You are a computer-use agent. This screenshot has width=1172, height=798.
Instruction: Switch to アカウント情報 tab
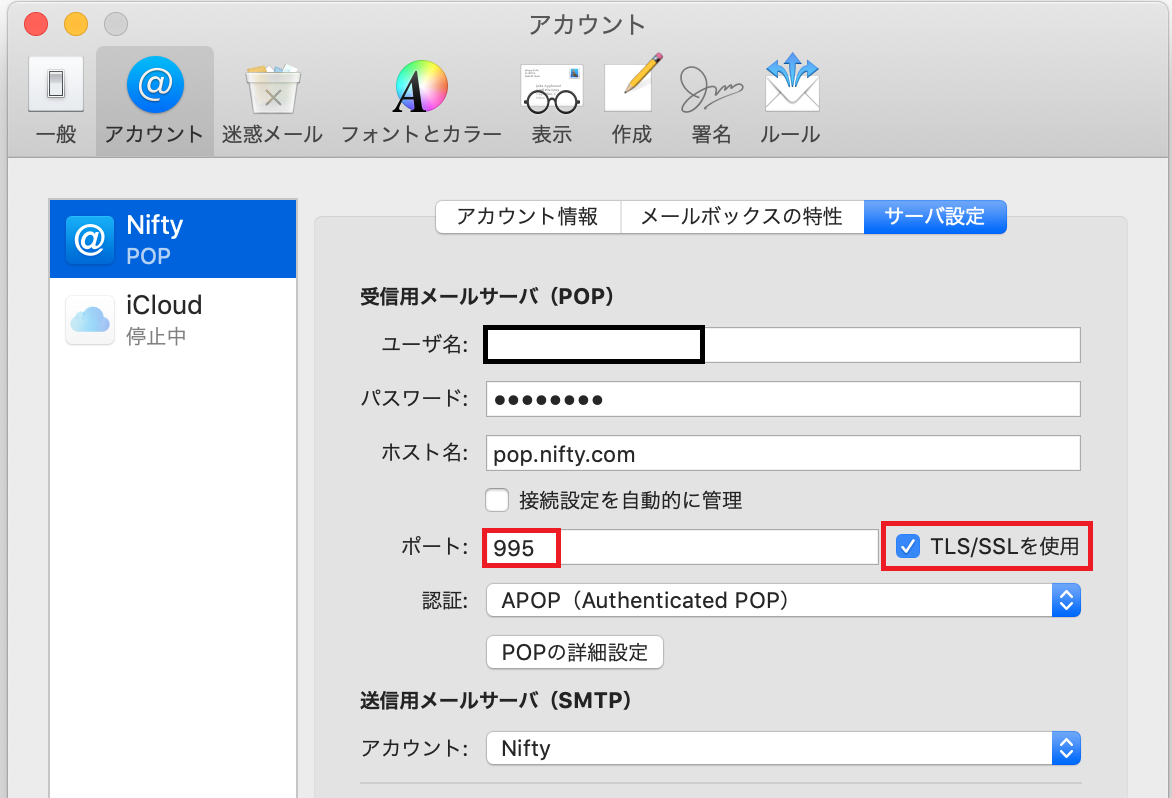pos(527,217)
